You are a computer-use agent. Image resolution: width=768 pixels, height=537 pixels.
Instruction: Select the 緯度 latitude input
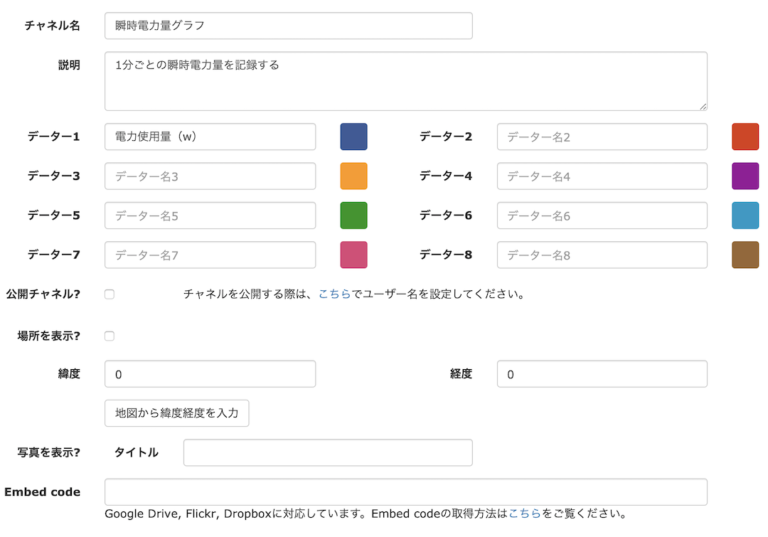pyautogui.click(x=210, y=375)
